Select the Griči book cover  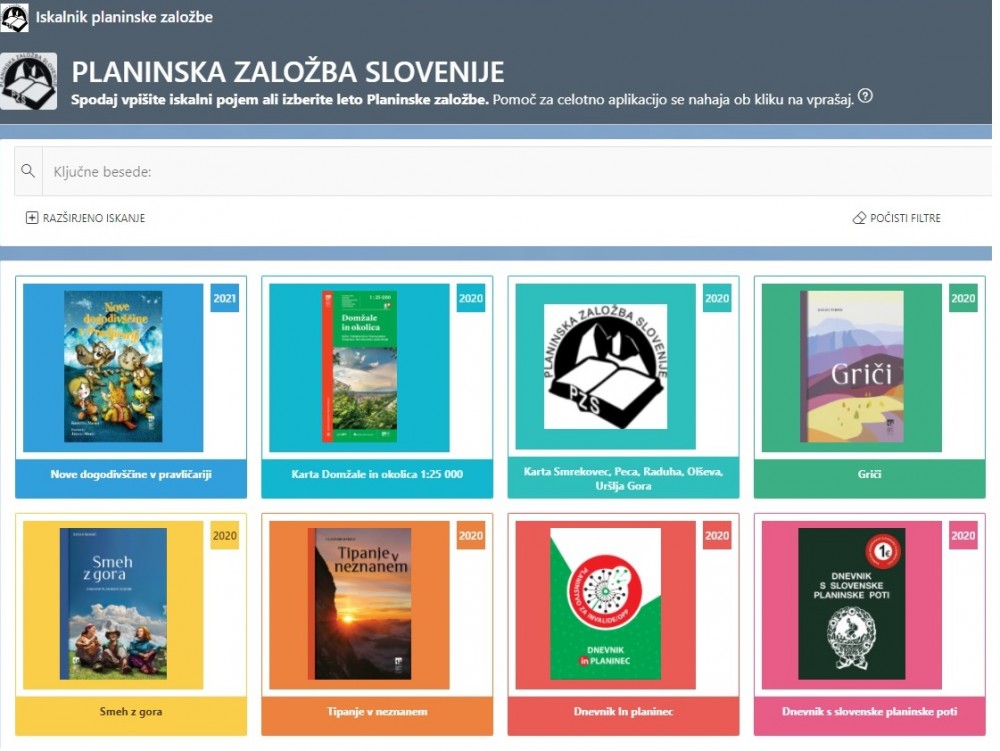click(851, 367)
